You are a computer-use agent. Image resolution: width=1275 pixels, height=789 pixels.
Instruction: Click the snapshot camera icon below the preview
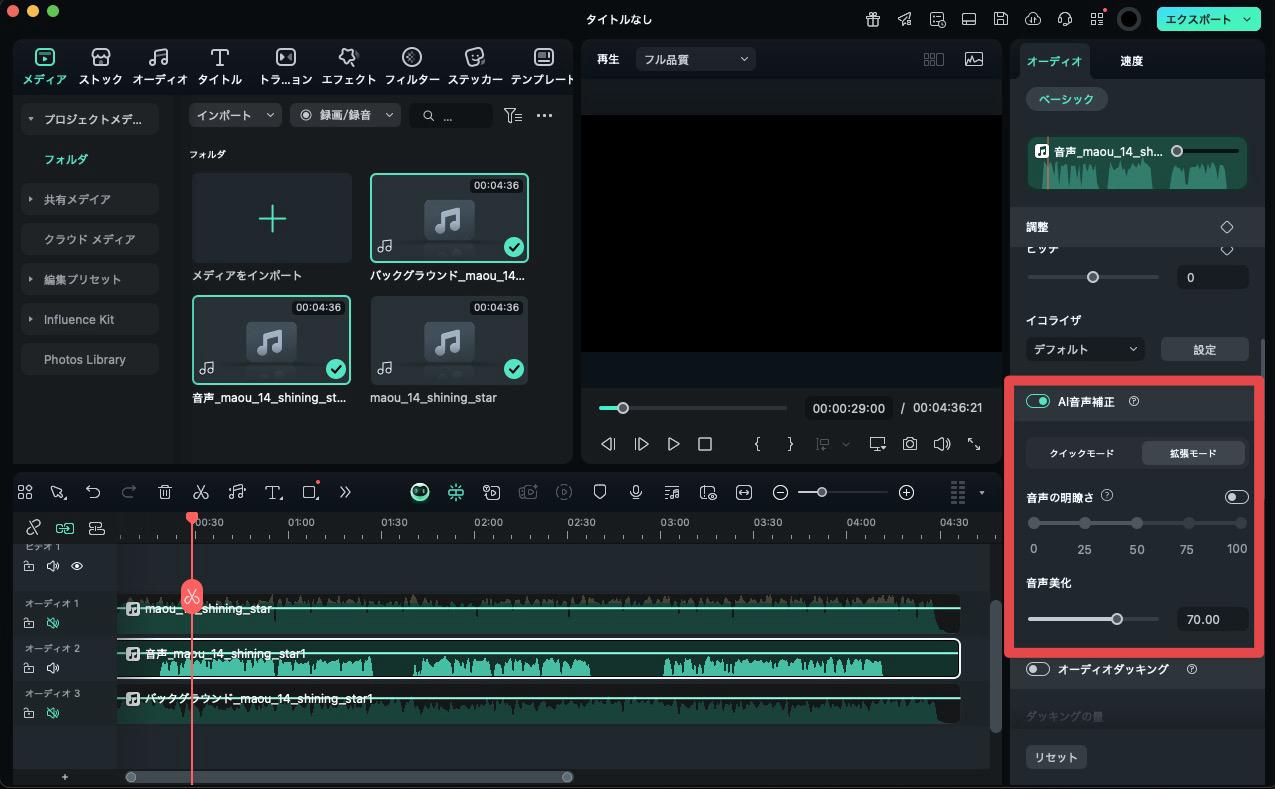pyautogui.click(x=909, y=443)
